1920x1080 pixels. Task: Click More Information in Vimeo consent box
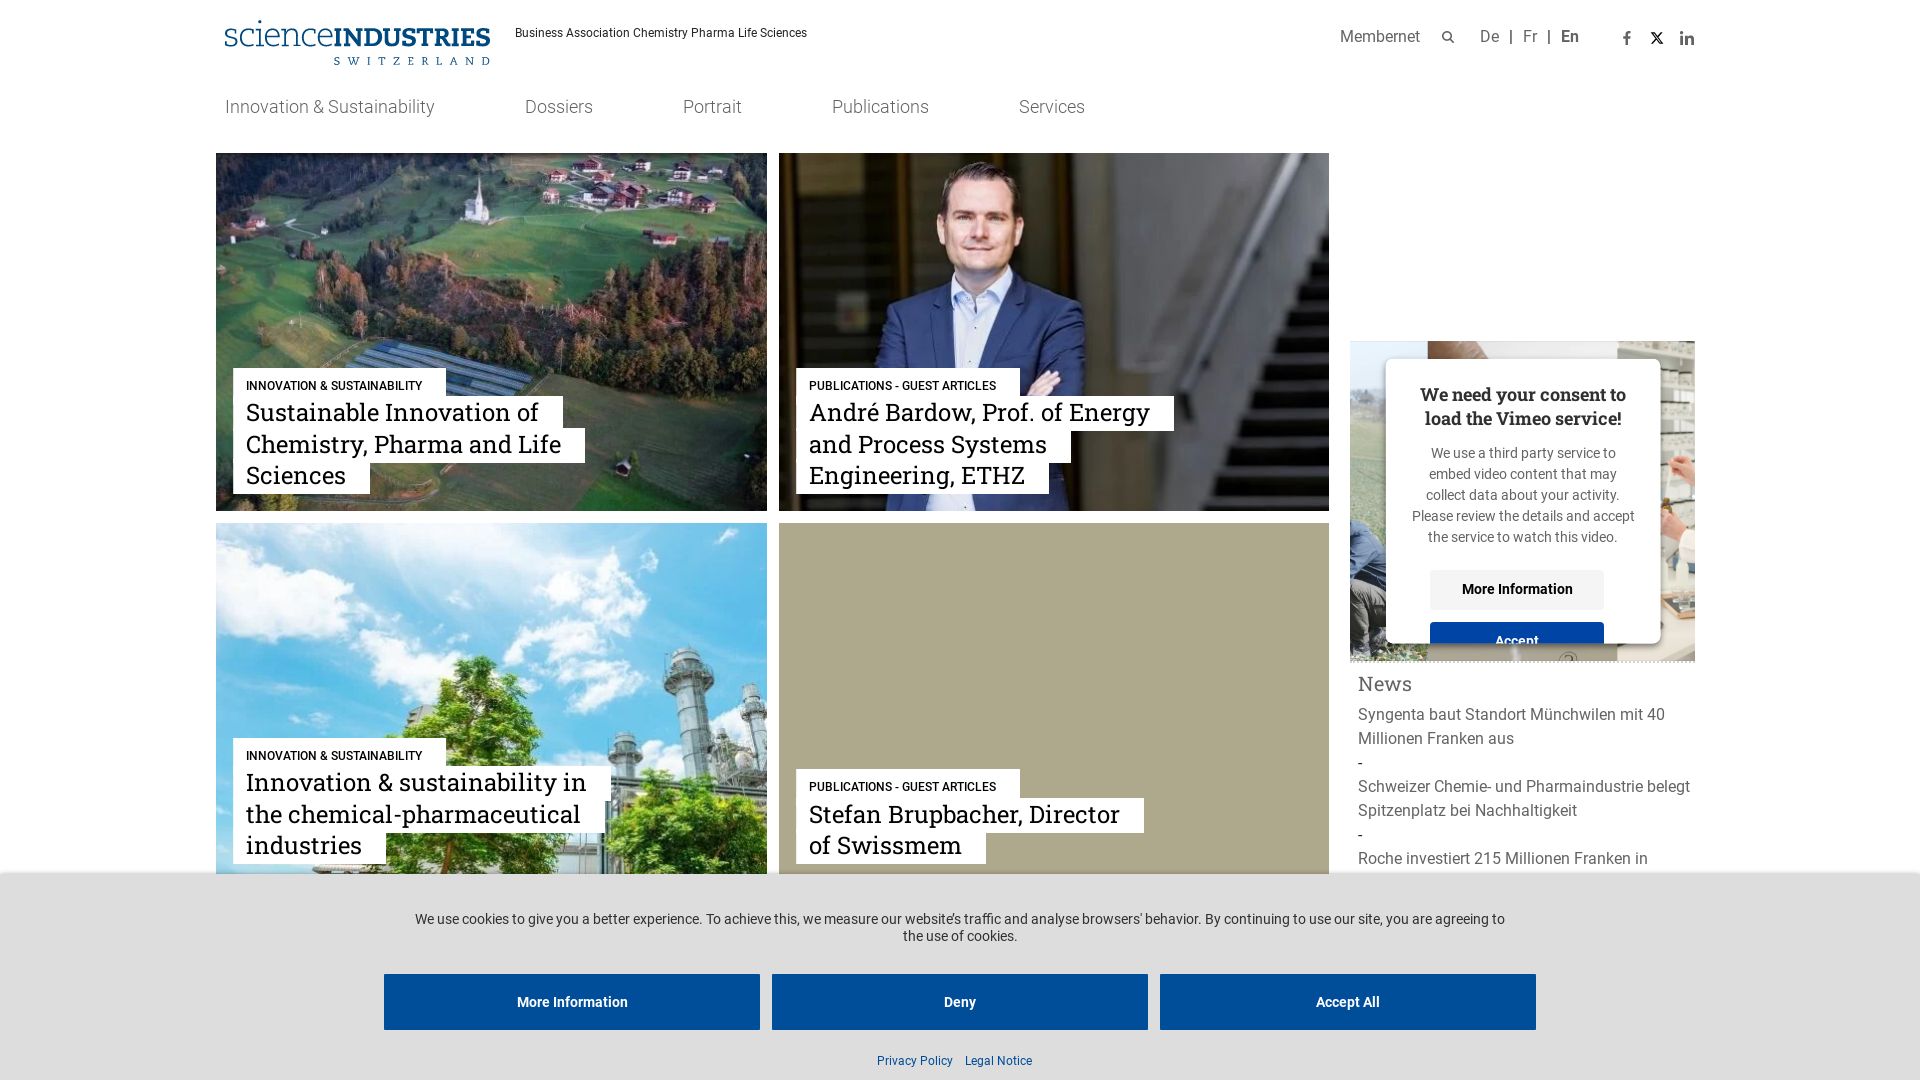(x=1517, y=589)
